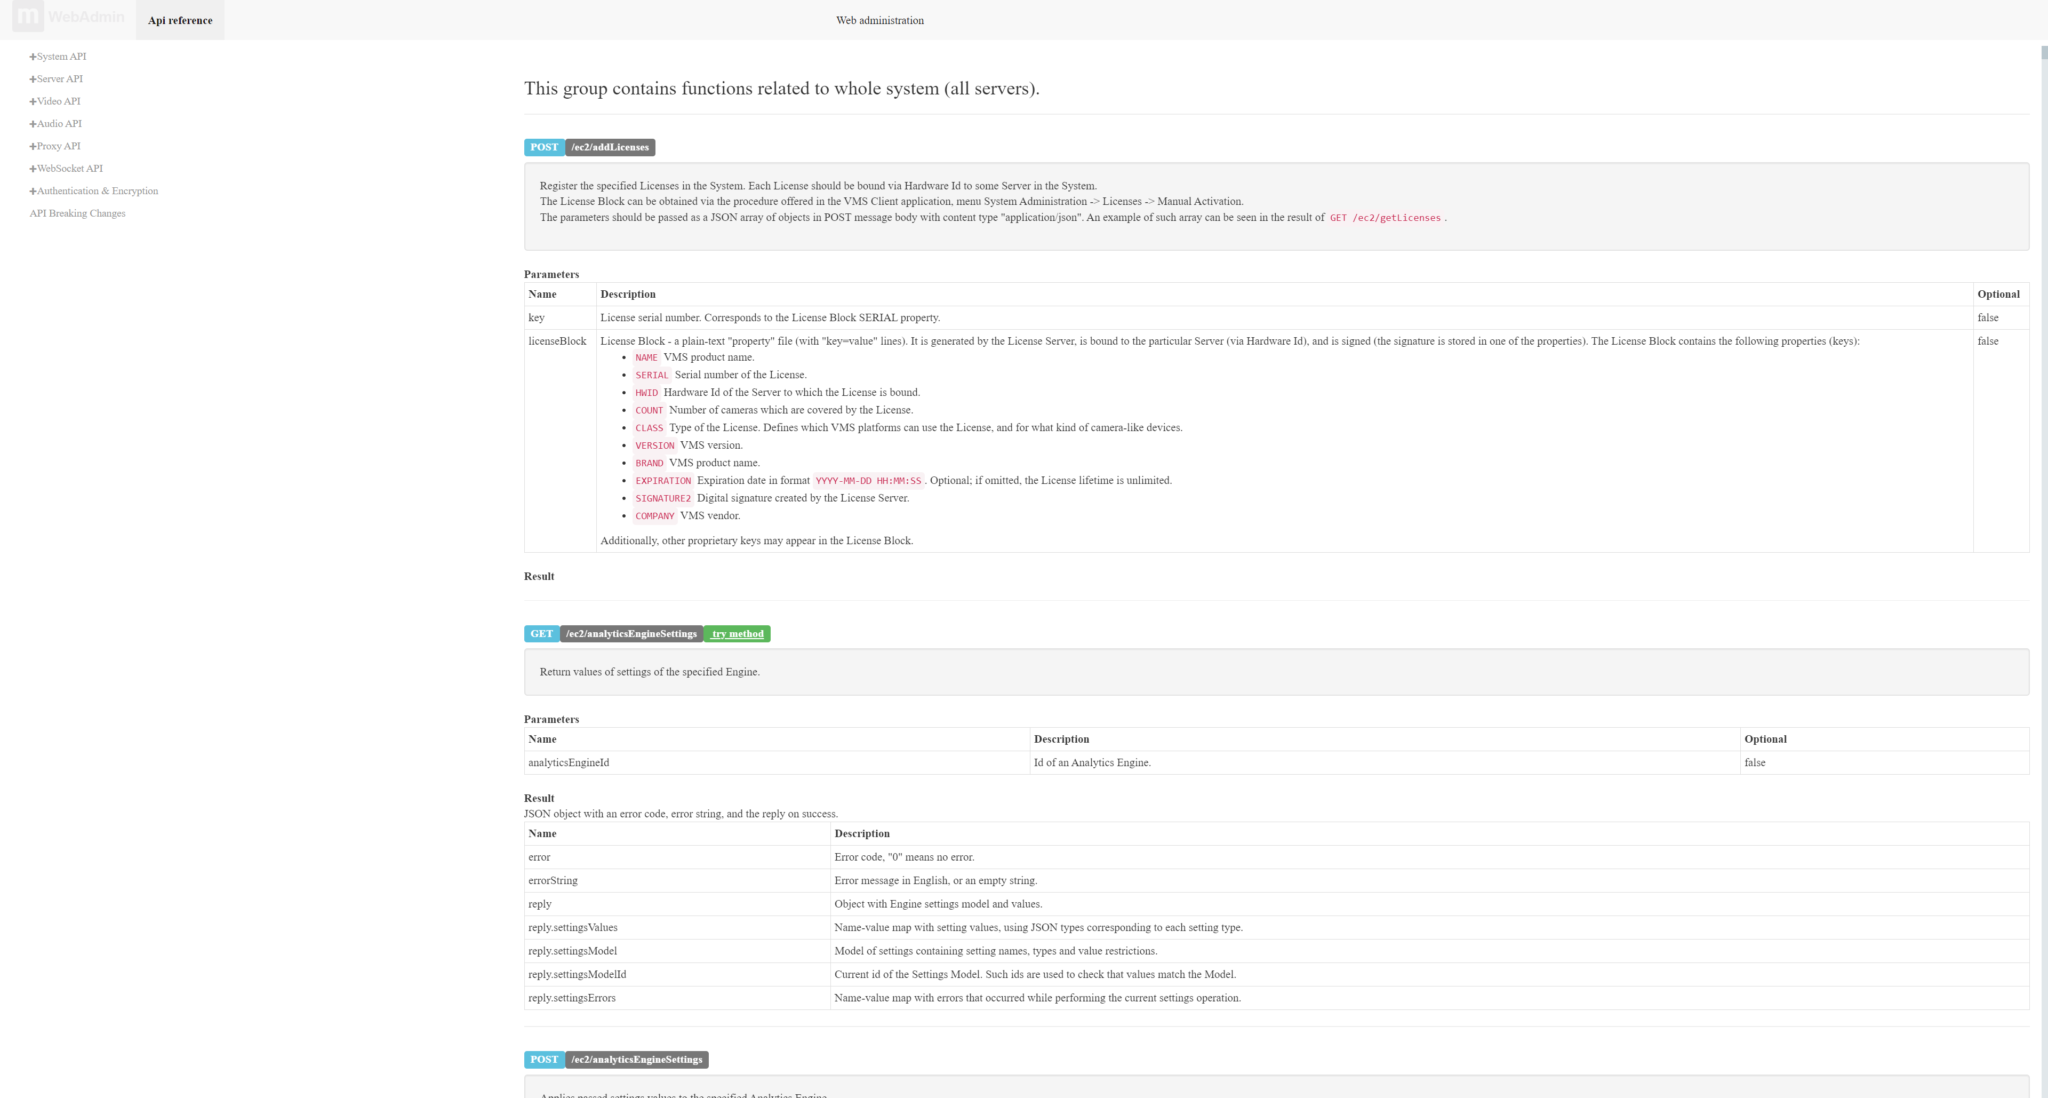2048x1098 pixels.
Task: Open the Web administration link
Action: tap(880, 20)
